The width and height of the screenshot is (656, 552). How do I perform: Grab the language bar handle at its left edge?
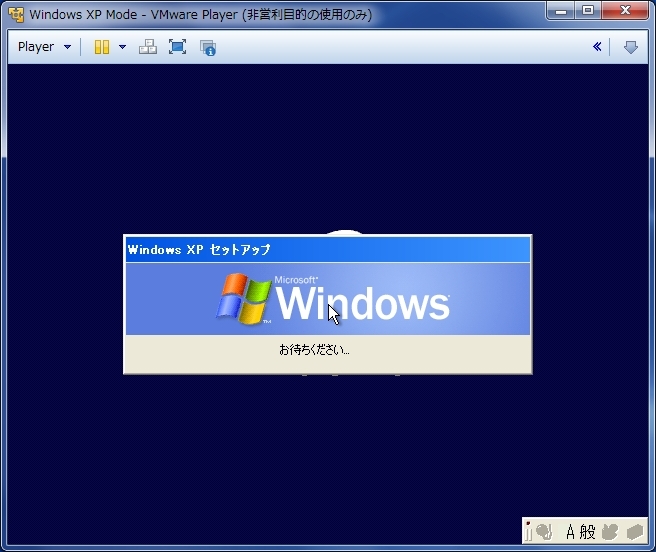click(528, 531)
